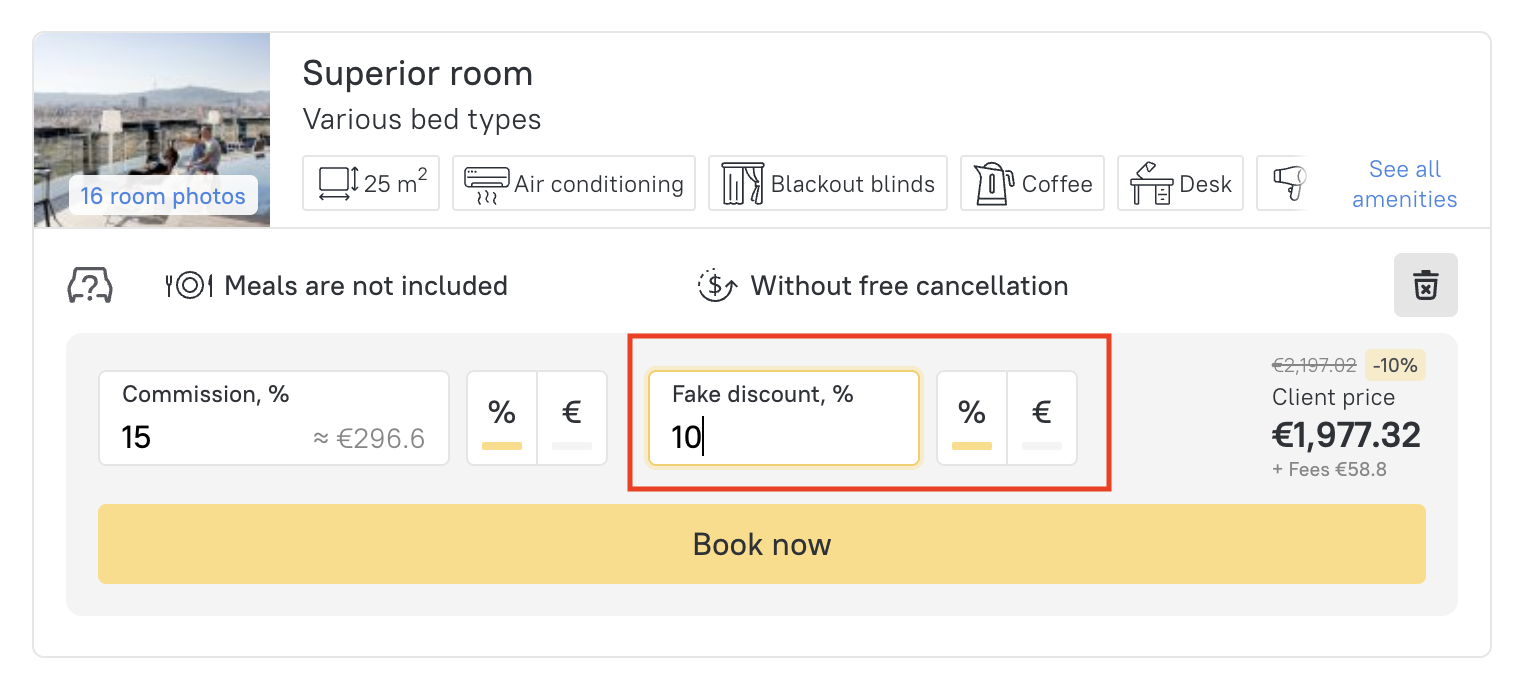
Task: Click the car question mark icon
Action: (x=90, y=286)
